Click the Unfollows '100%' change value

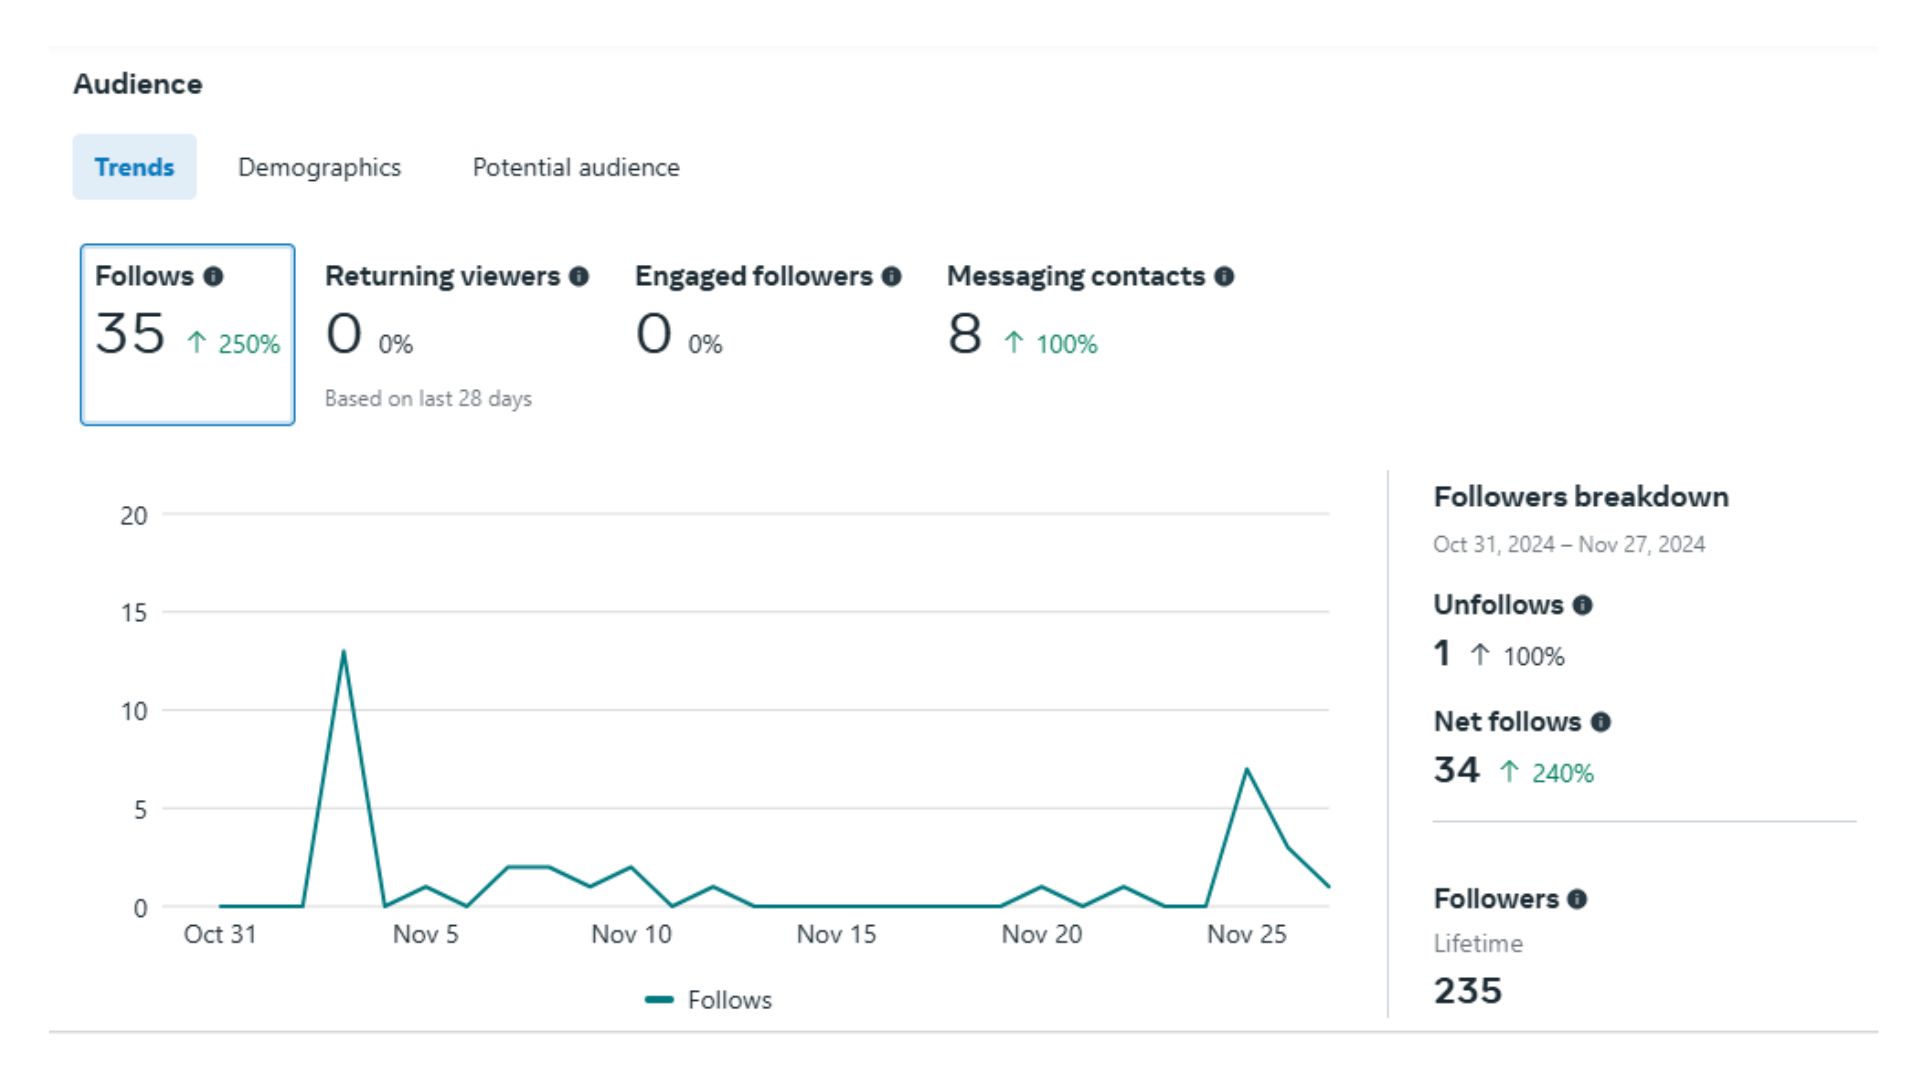pyautogui.click(x=1534, y=656)
